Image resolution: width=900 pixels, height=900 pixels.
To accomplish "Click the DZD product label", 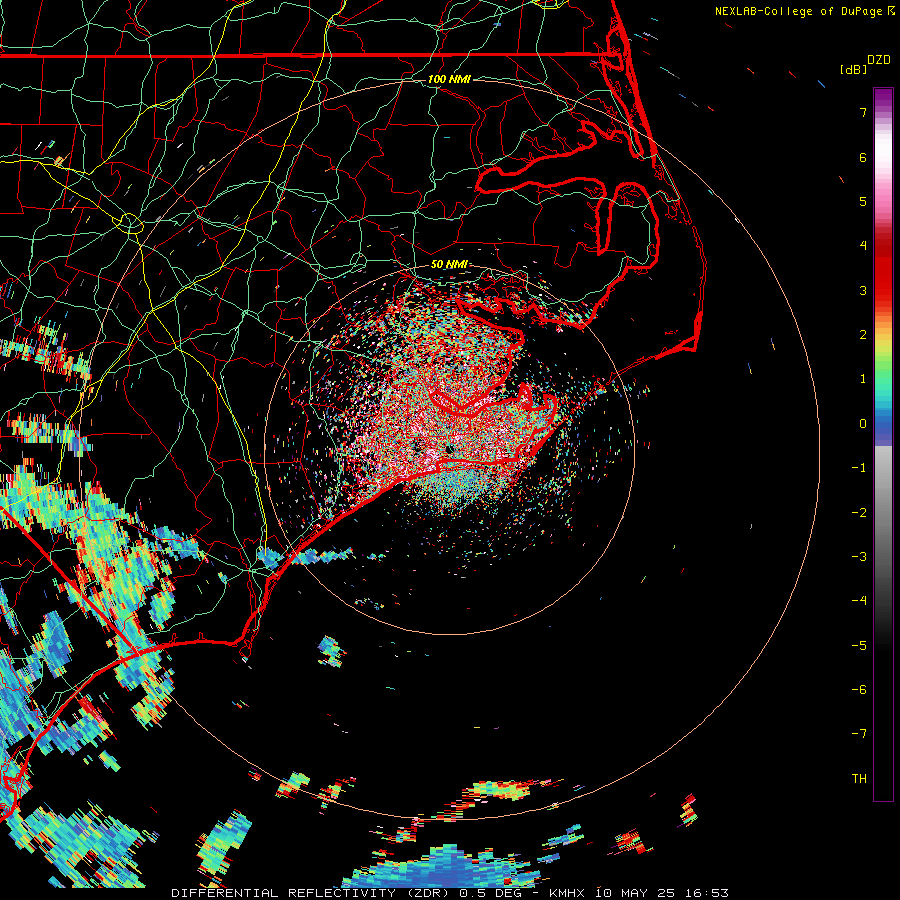I will [879, 60].
